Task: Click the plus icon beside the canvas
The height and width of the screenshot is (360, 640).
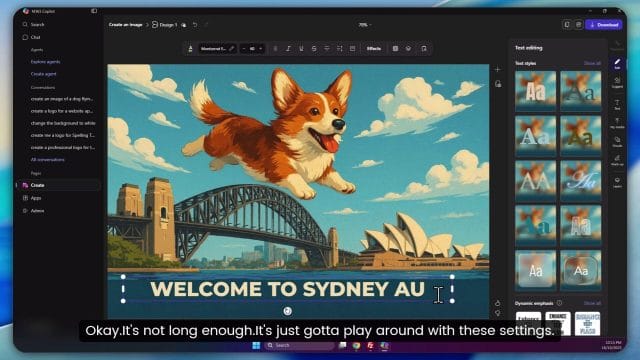Action: point(498,69)
